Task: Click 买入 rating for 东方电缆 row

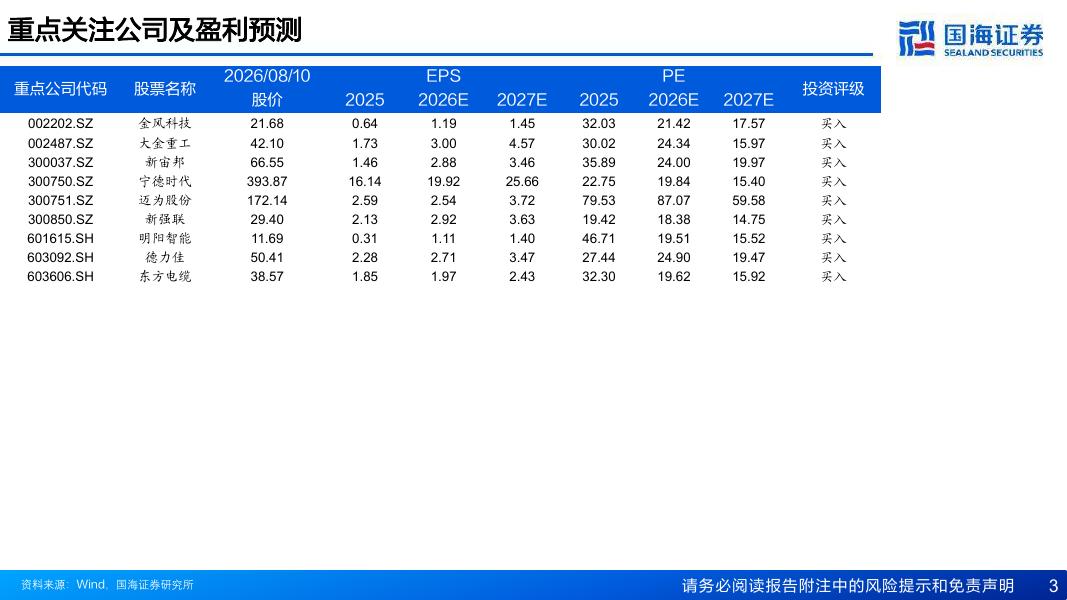Action: (833, 277)
